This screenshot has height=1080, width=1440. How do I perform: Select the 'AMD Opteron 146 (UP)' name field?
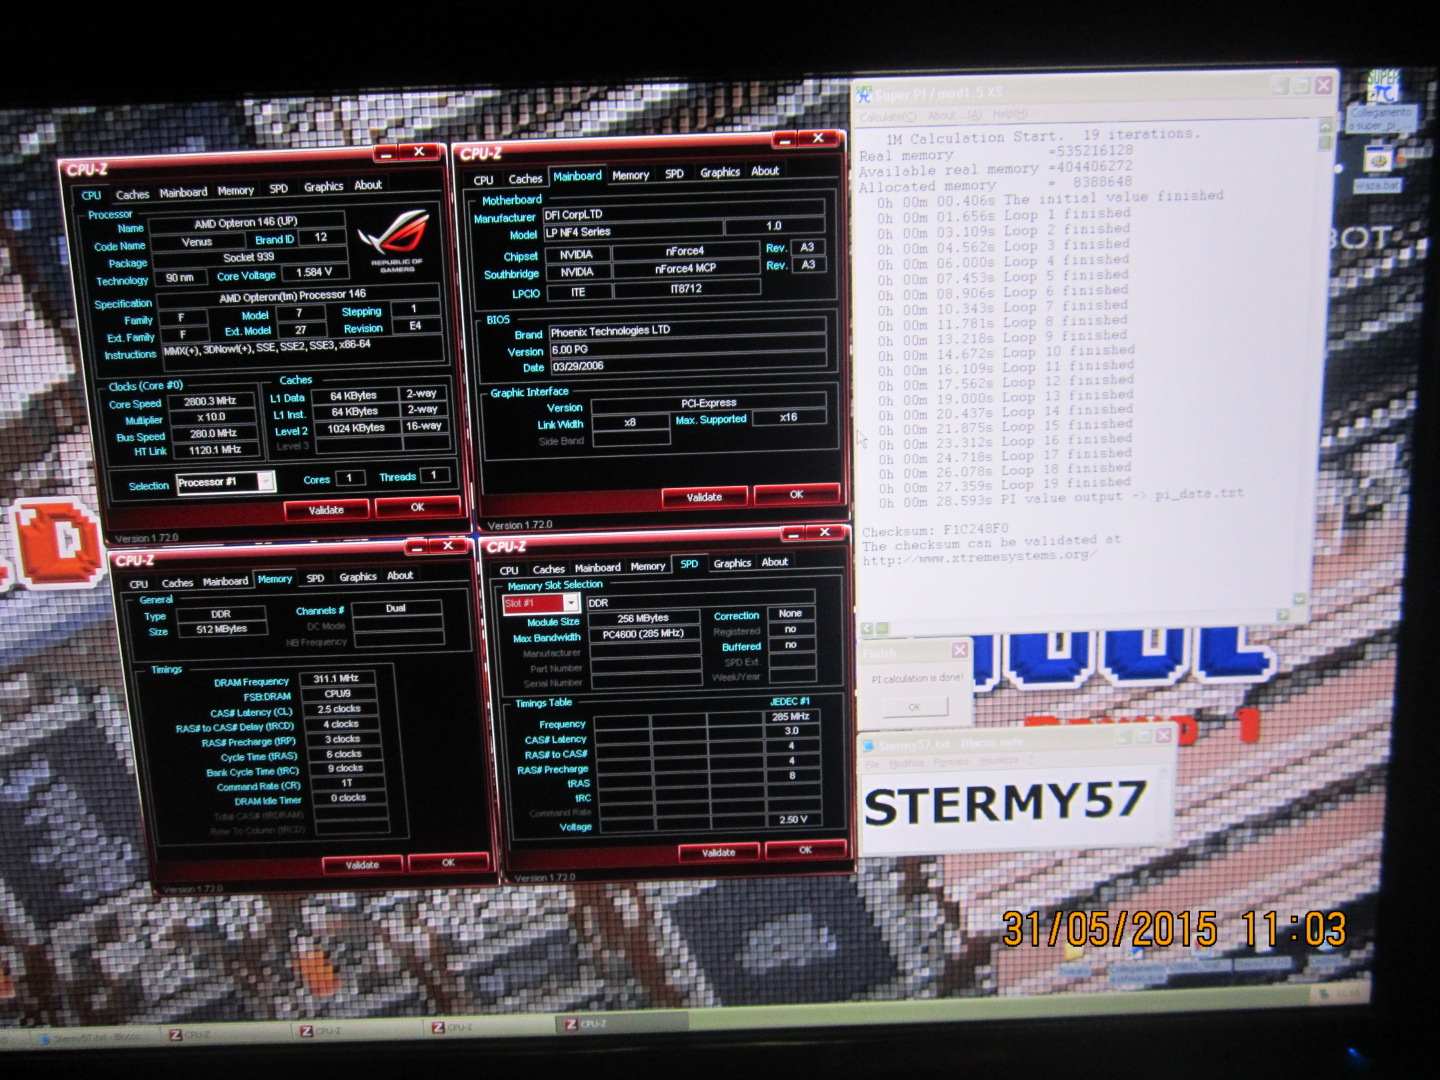pyautogui.click(x=246, y=222)
